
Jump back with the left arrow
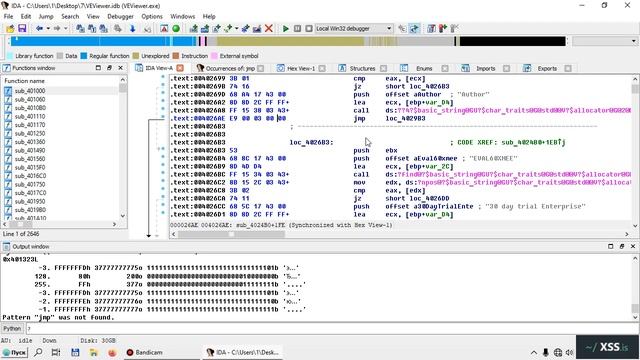(x=39, y=29)
